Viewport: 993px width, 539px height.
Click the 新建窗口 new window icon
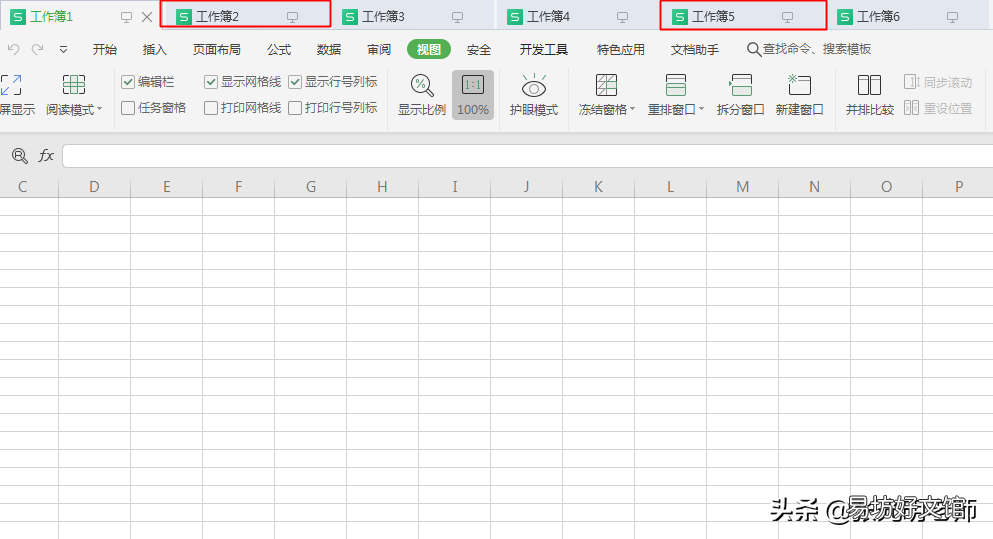pos(799,85)
